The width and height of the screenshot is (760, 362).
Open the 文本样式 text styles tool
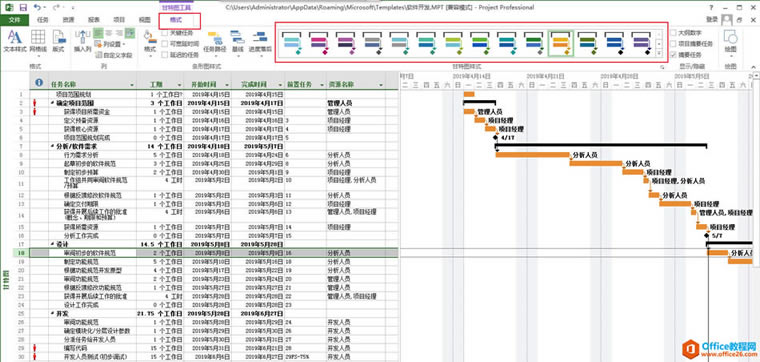(x=14, y=41)
